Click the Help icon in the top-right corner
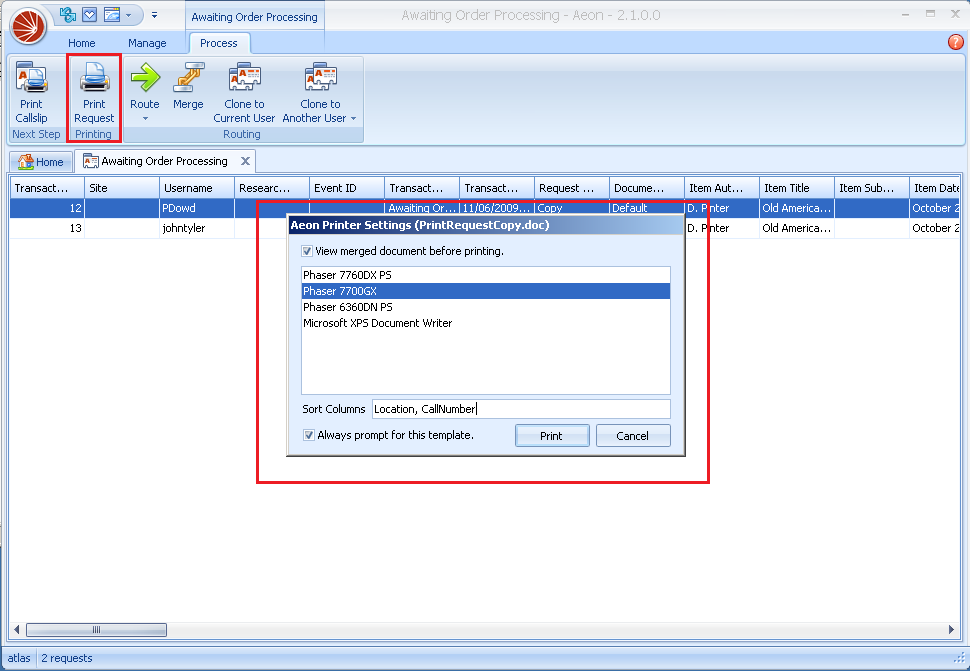This screenshot has width=970, height=671. 956,41
